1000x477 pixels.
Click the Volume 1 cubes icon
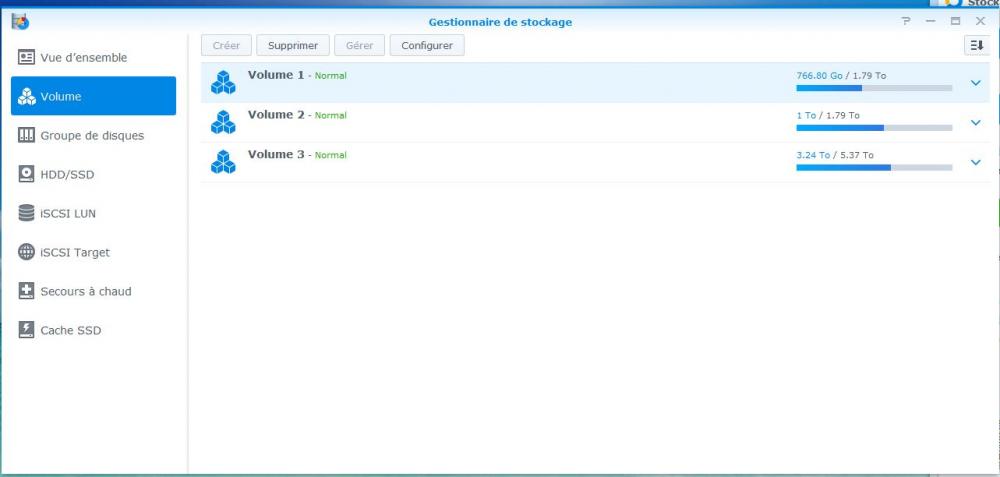click(223, 82)
